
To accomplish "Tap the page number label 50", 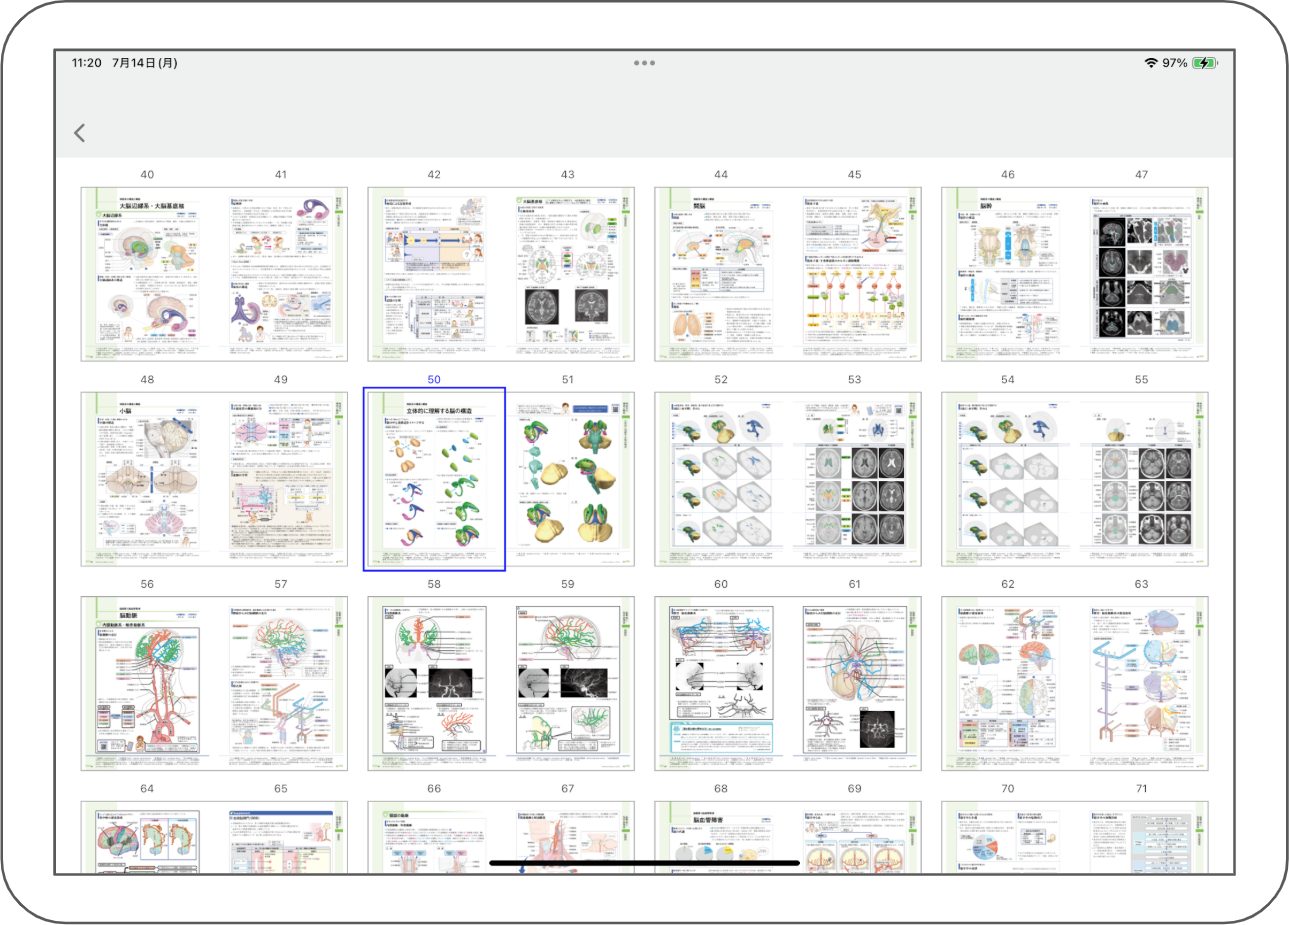I will (x=434, y=379).
